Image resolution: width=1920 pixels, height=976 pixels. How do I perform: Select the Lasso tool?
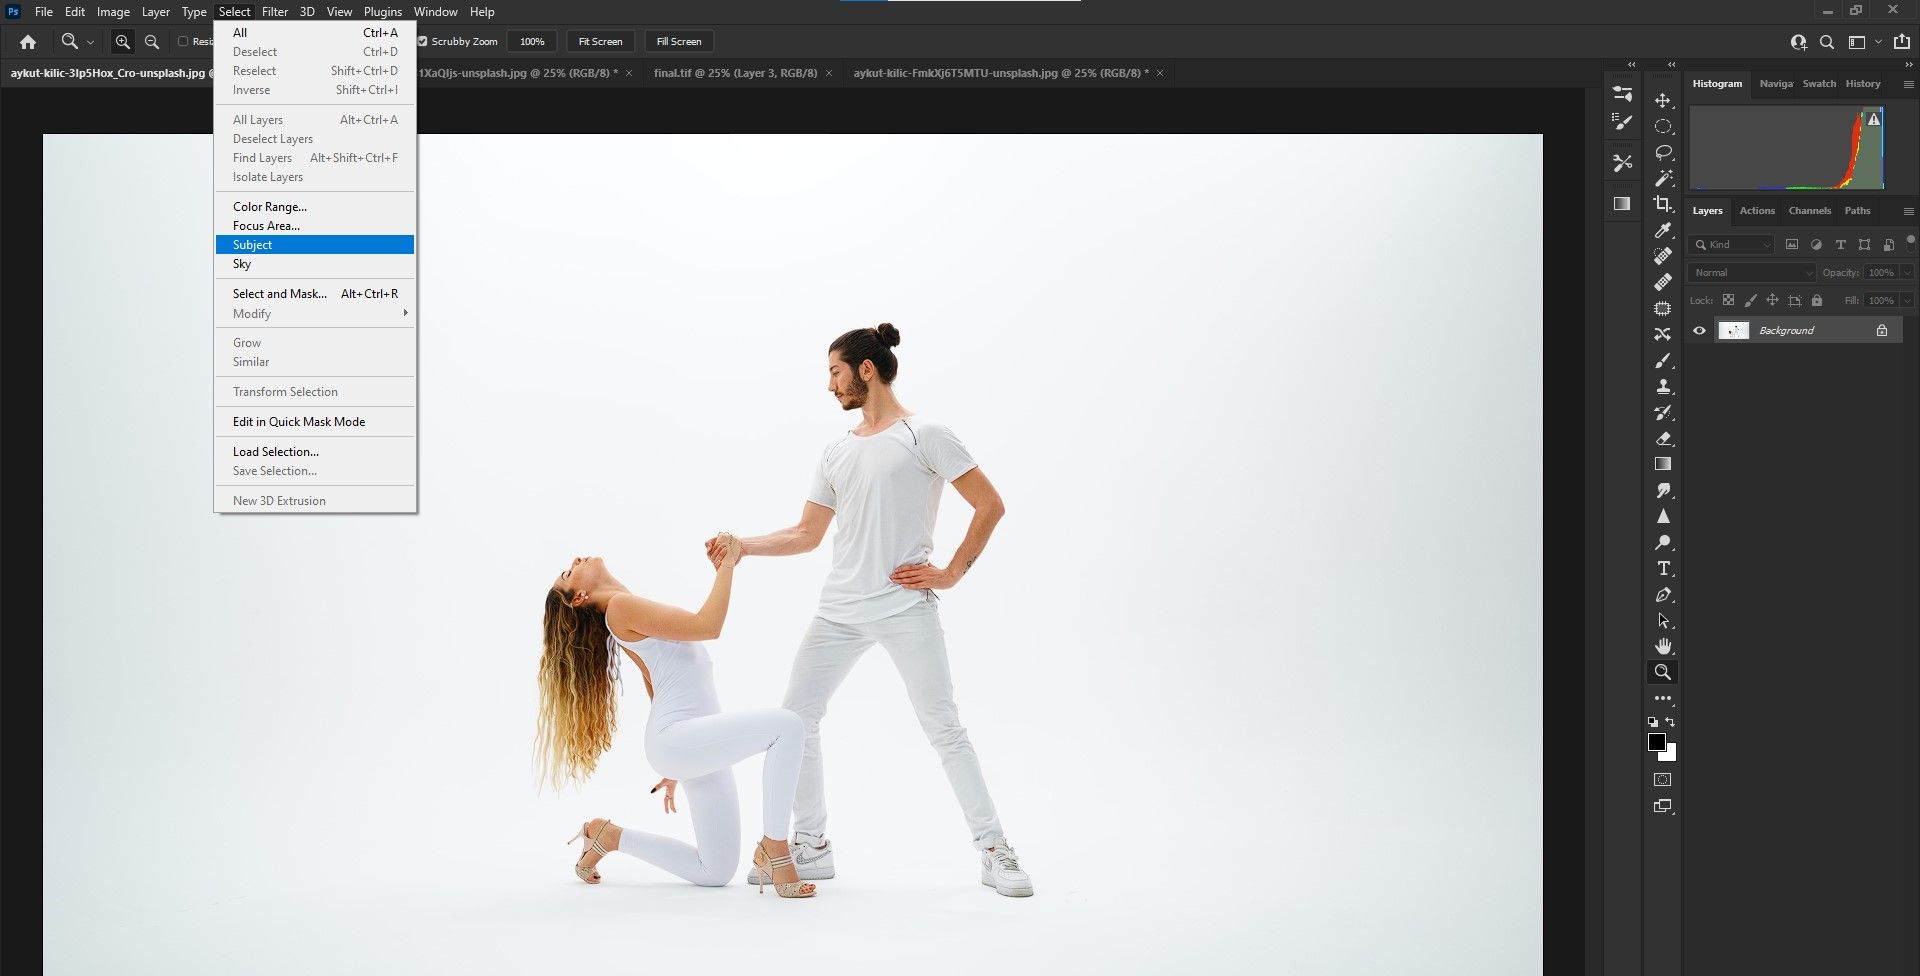[1663, 153]
